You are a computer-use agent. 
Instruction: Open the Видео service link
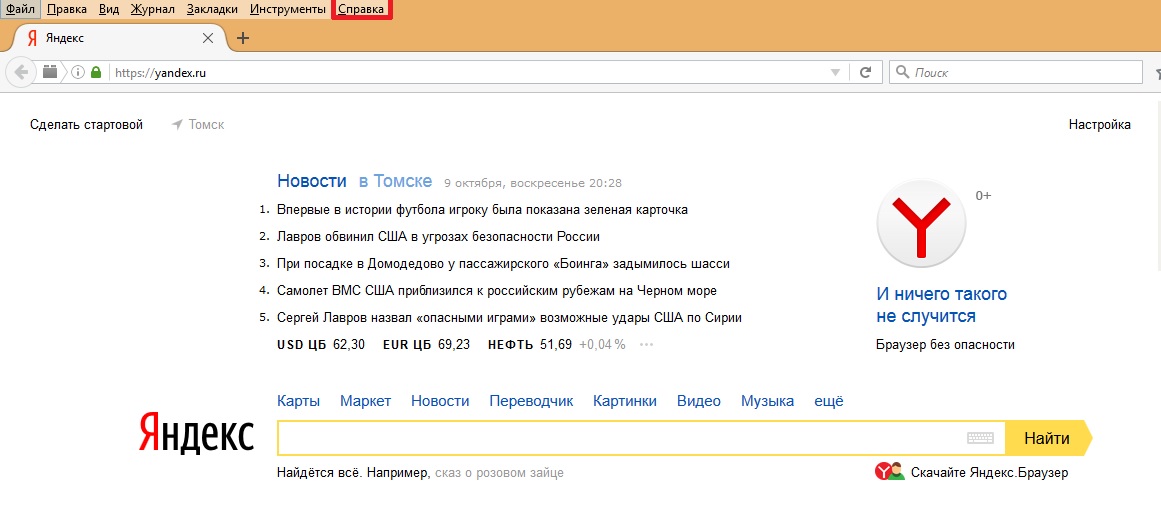tap(698, 401)
